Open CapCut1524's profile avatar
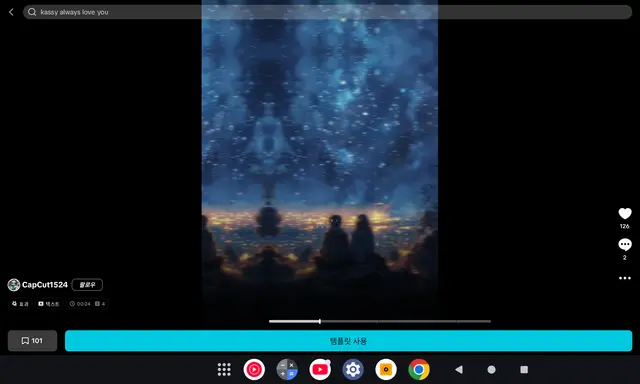Viewport: 640px width, 384px height. click(x=13, y=284)
